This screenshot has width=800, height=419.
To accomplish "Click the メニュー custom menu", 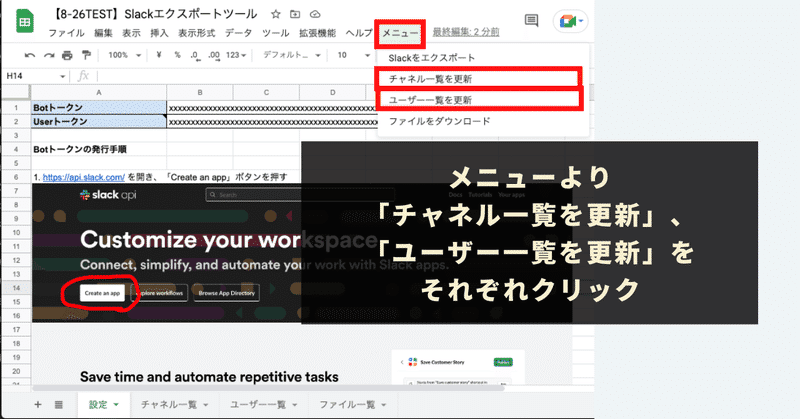I will coord(399,33).
